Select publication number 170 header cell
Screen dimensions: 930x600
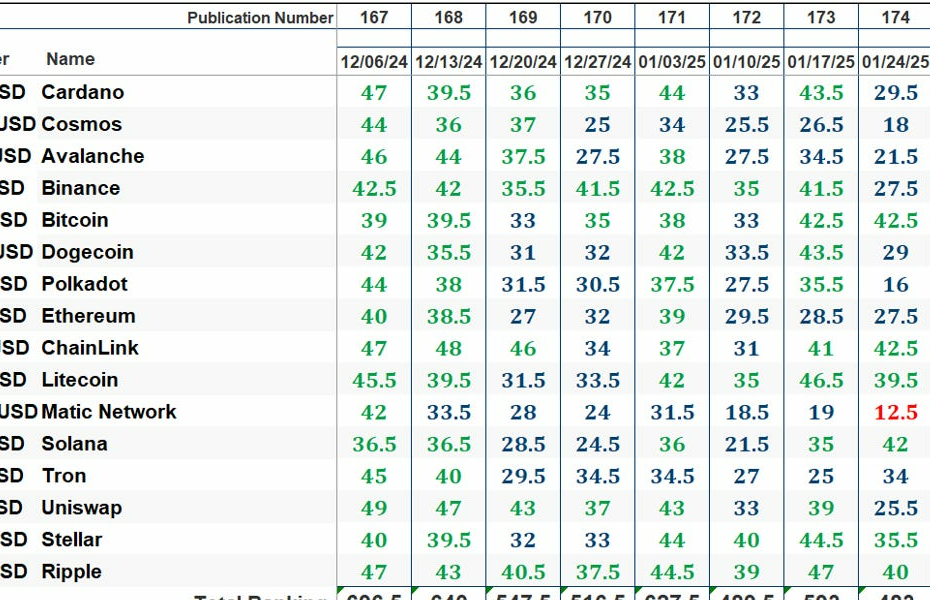(x=597, y=17)
